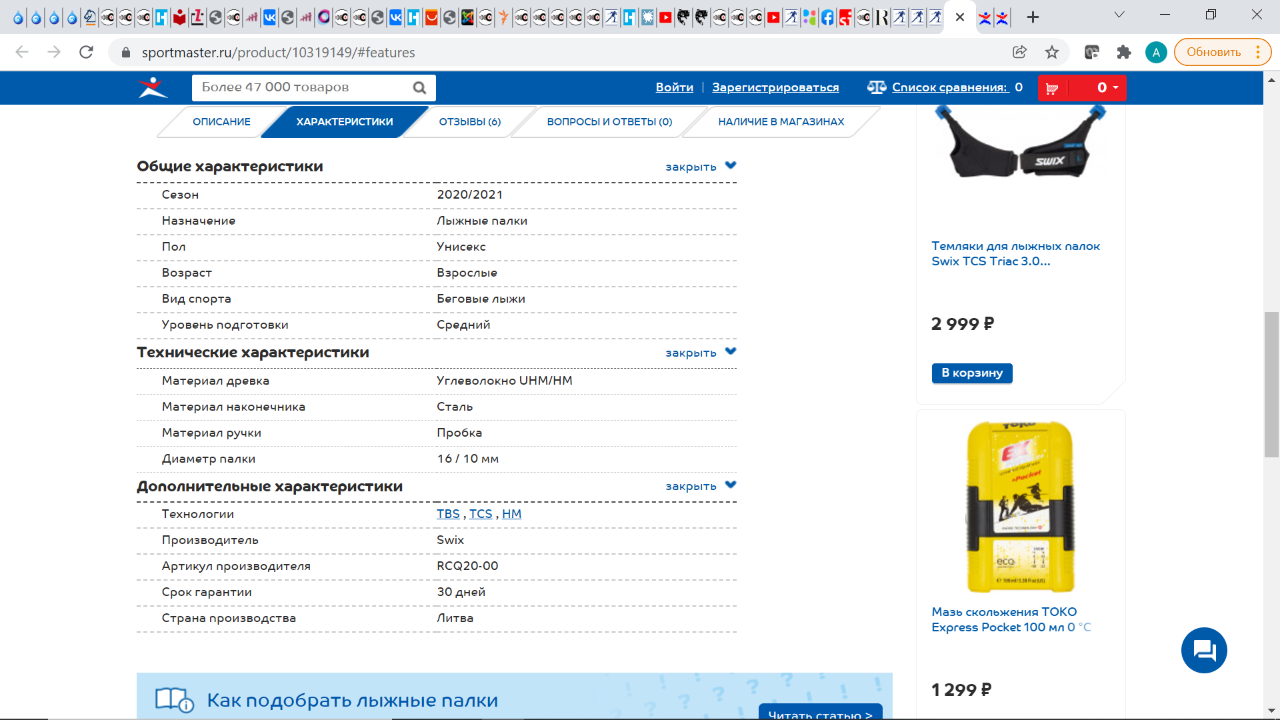Submit search with the magnifier icon

click(420, 88)
